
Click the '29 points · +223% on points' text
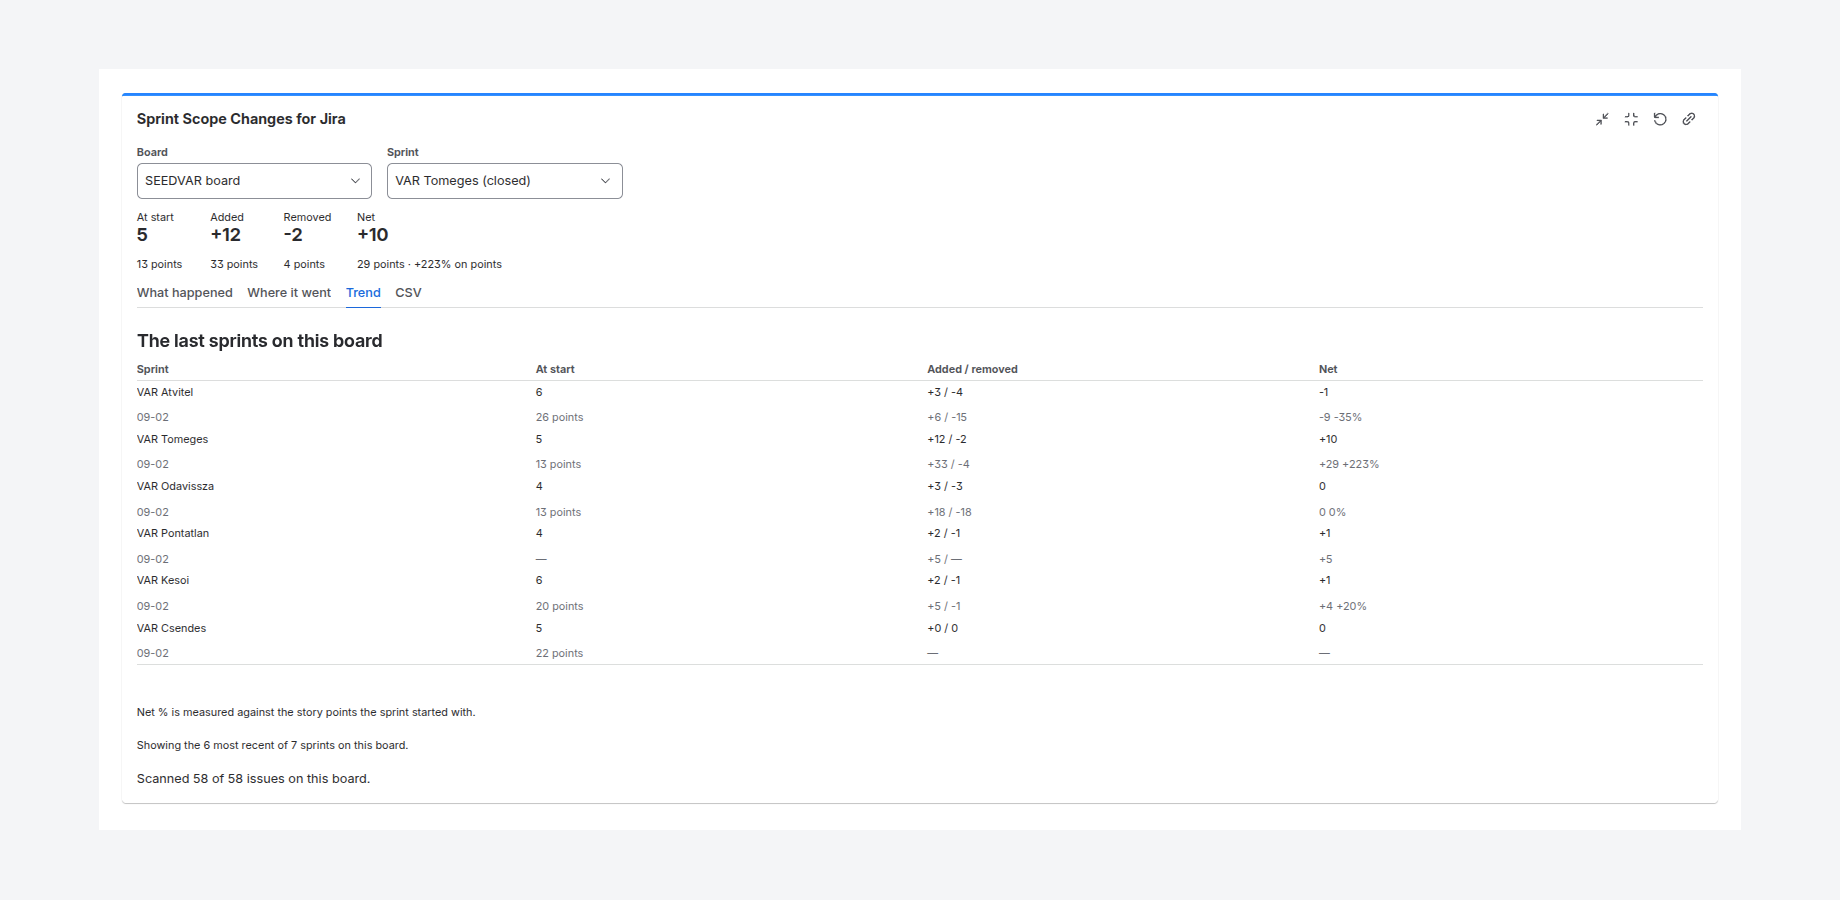coord(429,264)
